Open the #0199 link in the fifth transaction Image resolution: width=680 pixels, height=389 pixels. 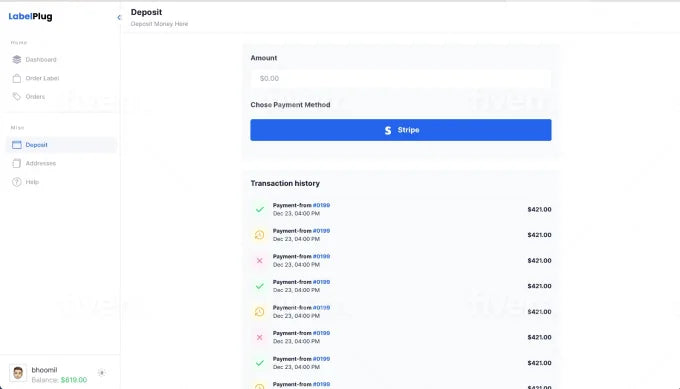coord(321,307)
